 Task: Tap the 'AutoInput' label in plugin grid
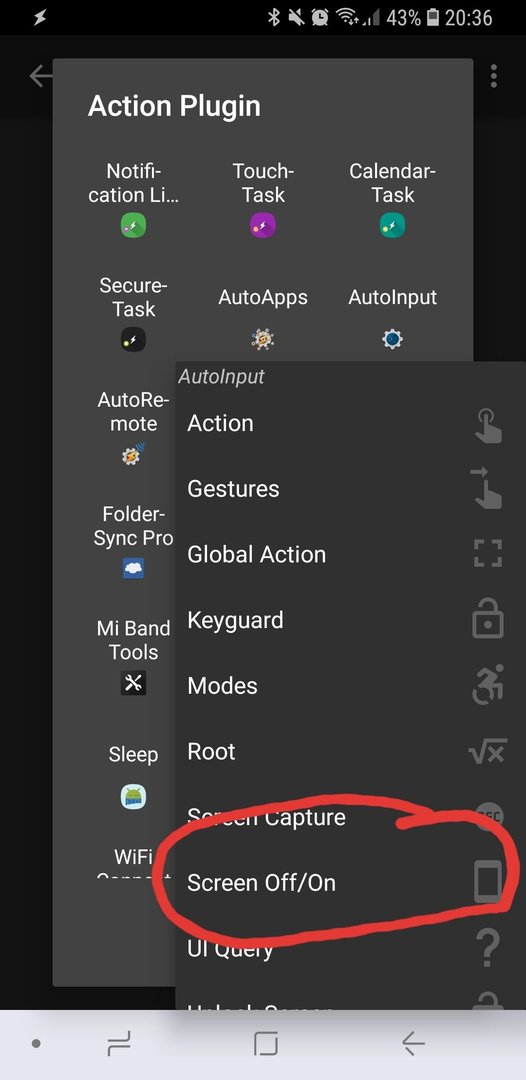pyautogui.click(x=392, y=298)
